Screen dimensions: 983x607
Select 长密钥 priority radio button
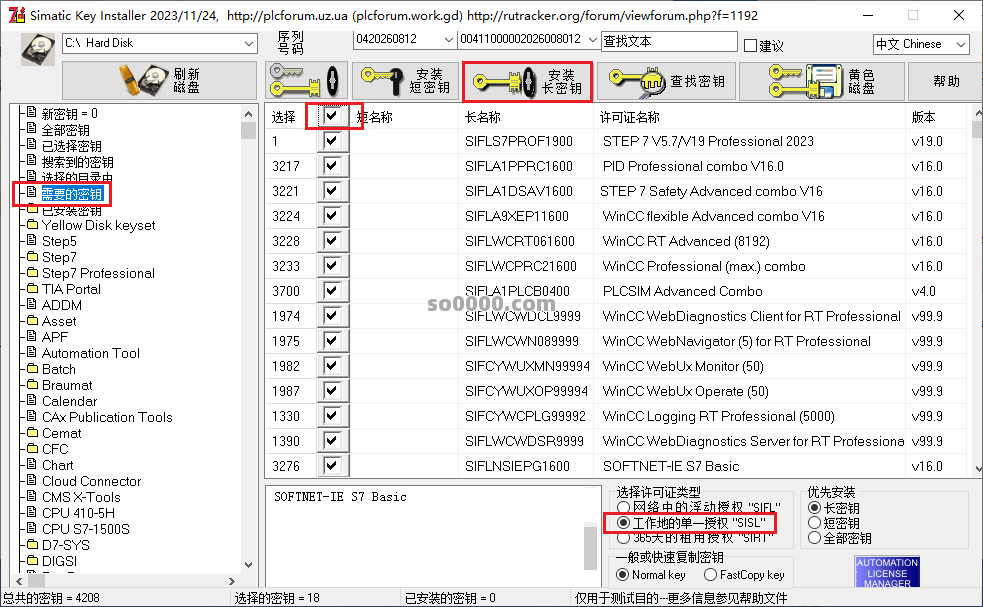814,507
